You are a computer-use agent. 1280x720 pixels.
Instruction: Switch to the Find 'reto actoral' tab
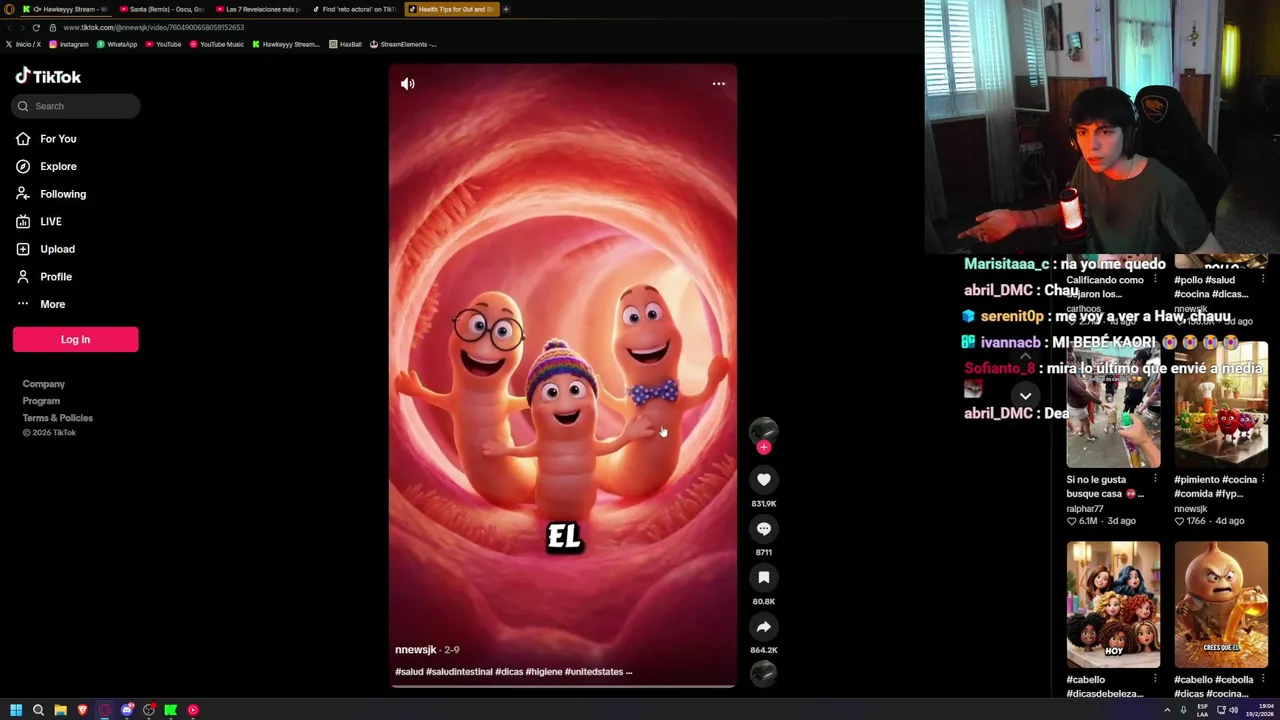click(355, 9)
